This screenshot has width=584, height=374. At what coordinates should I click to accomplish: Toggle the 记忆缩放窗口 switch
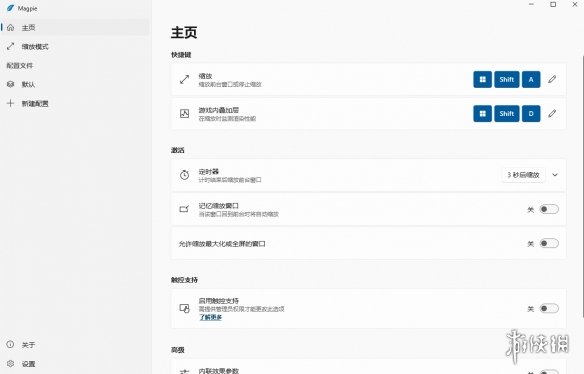tap(549, 209)
